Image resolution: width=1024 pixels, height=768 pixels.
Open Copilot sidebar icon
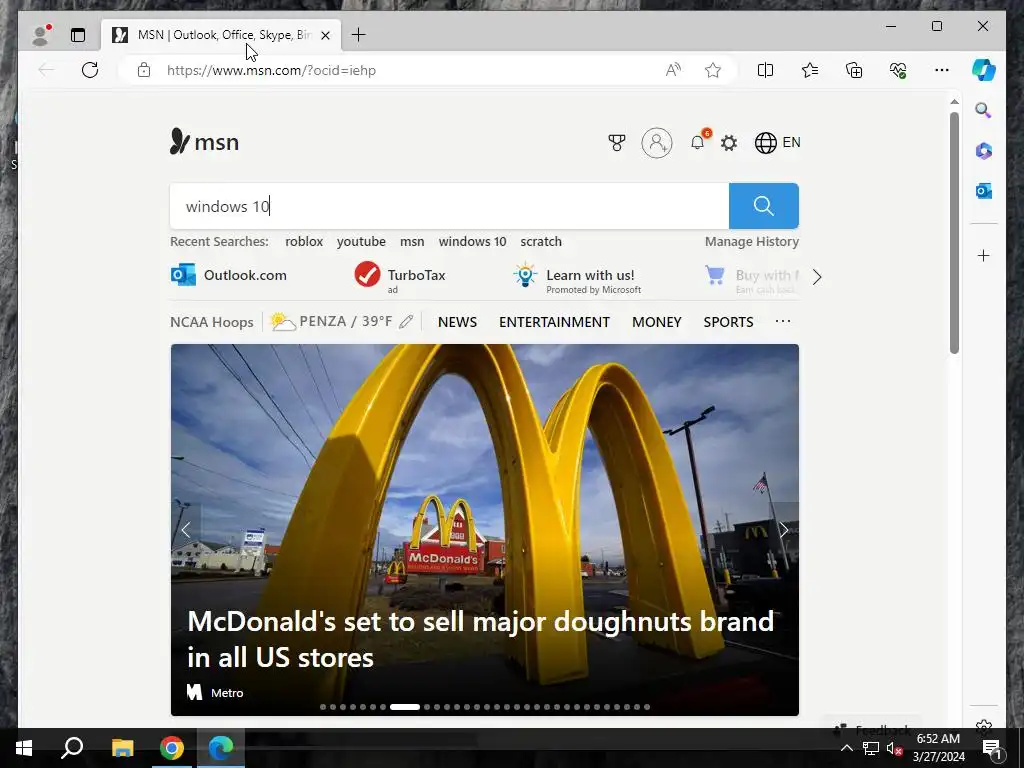[x=984, y=70]
